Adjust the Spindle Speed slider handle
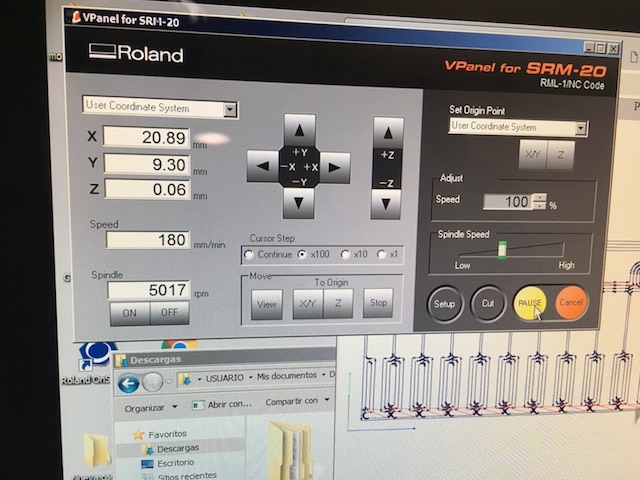This screenshot has width=640, height=480. point(502,249)
